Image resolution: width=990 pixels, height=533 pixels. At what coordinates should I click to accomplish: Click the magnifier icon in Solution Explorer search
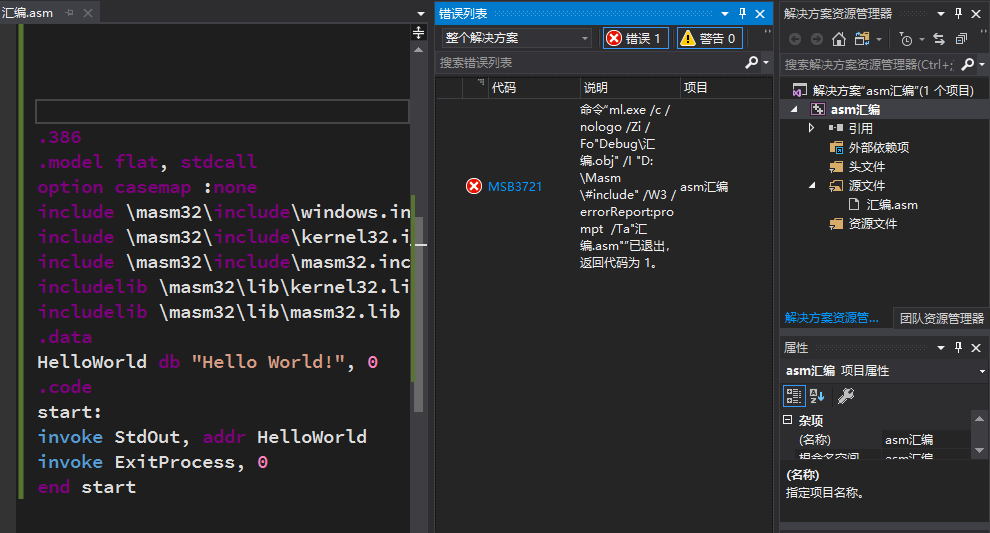pyautogui.click(x=967, y=64)
